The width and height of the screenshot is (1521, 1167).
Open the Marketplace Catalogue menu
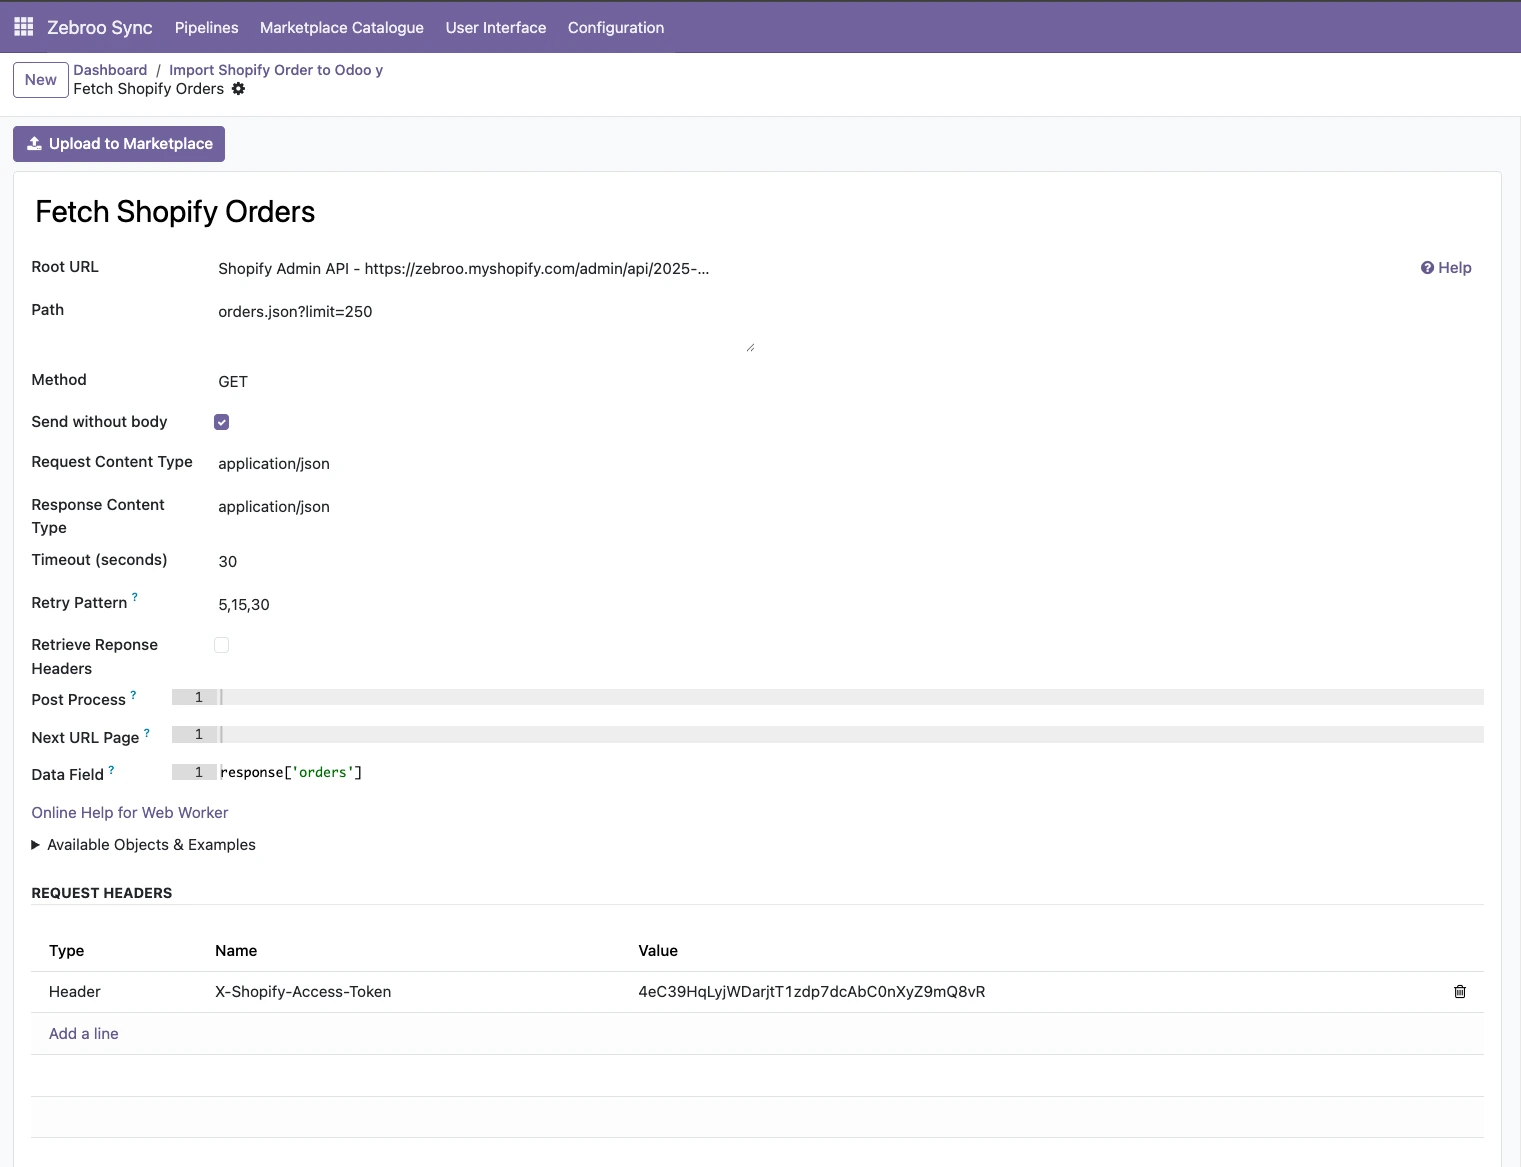coord(342,27)
